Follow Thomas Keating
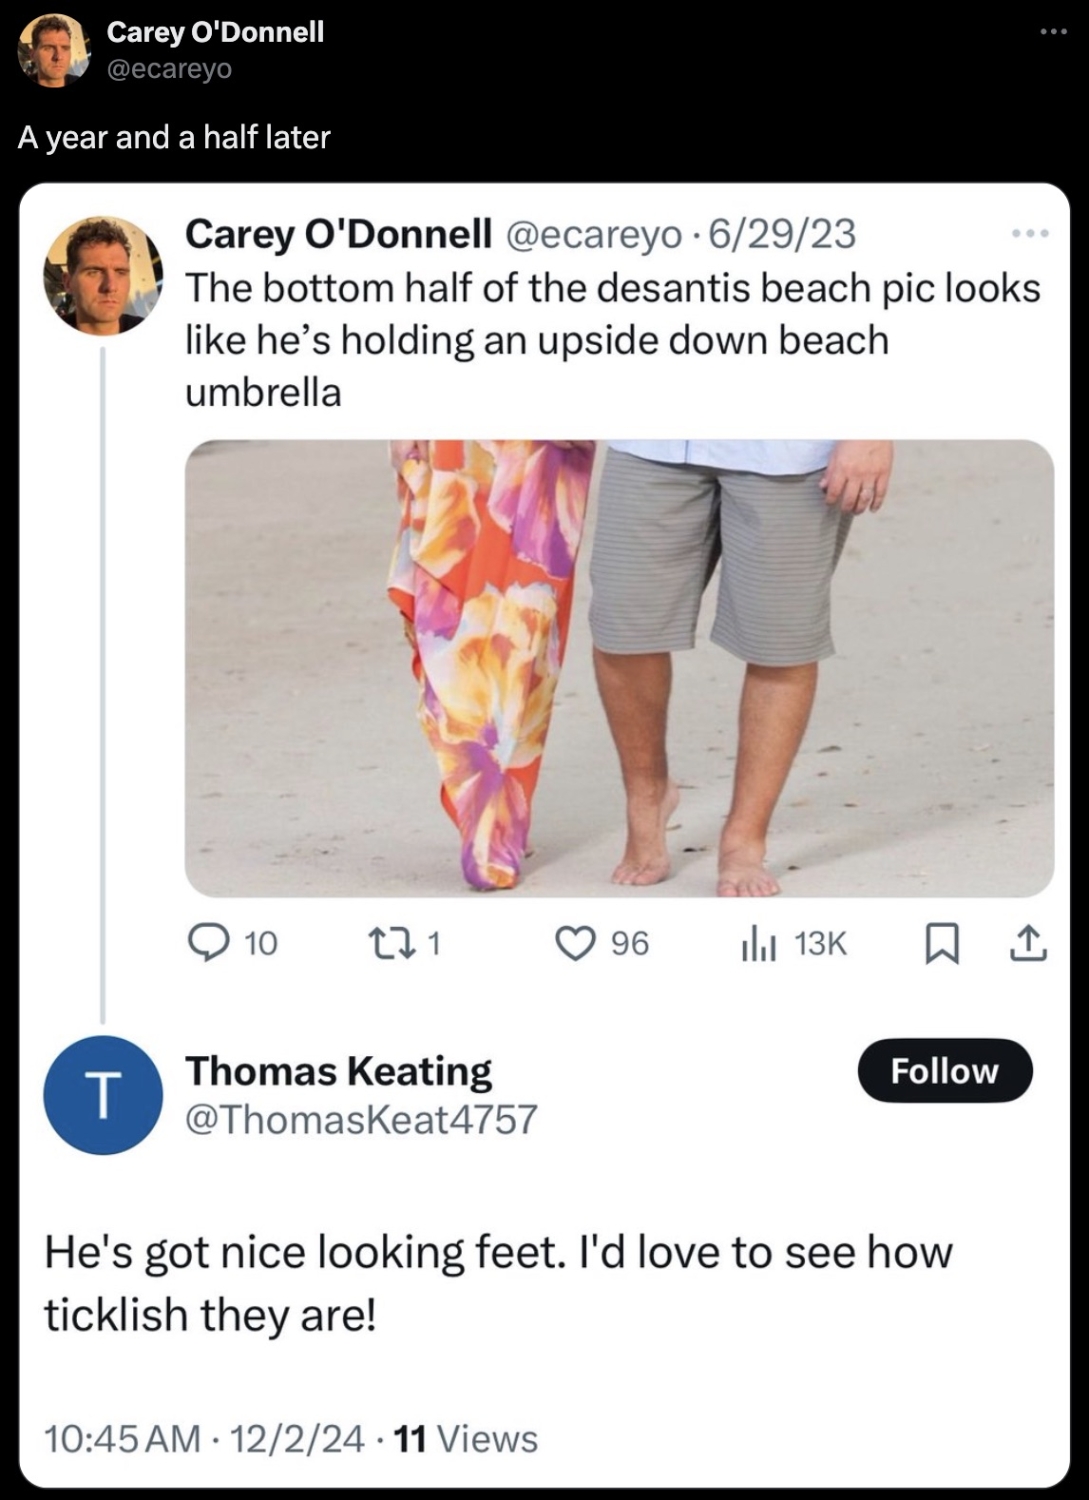The height and width of the screenshot is (1500, 1089). click(944, 1071)
